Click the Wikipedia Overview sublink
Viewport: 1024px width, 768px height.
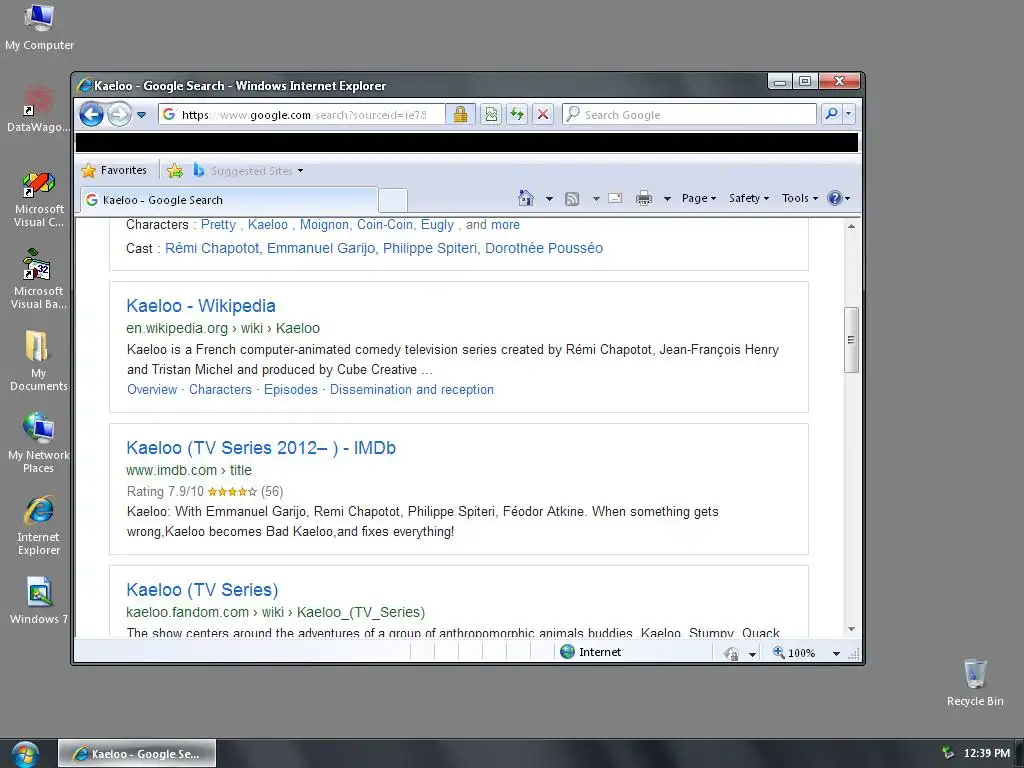(x=152, y=390)
